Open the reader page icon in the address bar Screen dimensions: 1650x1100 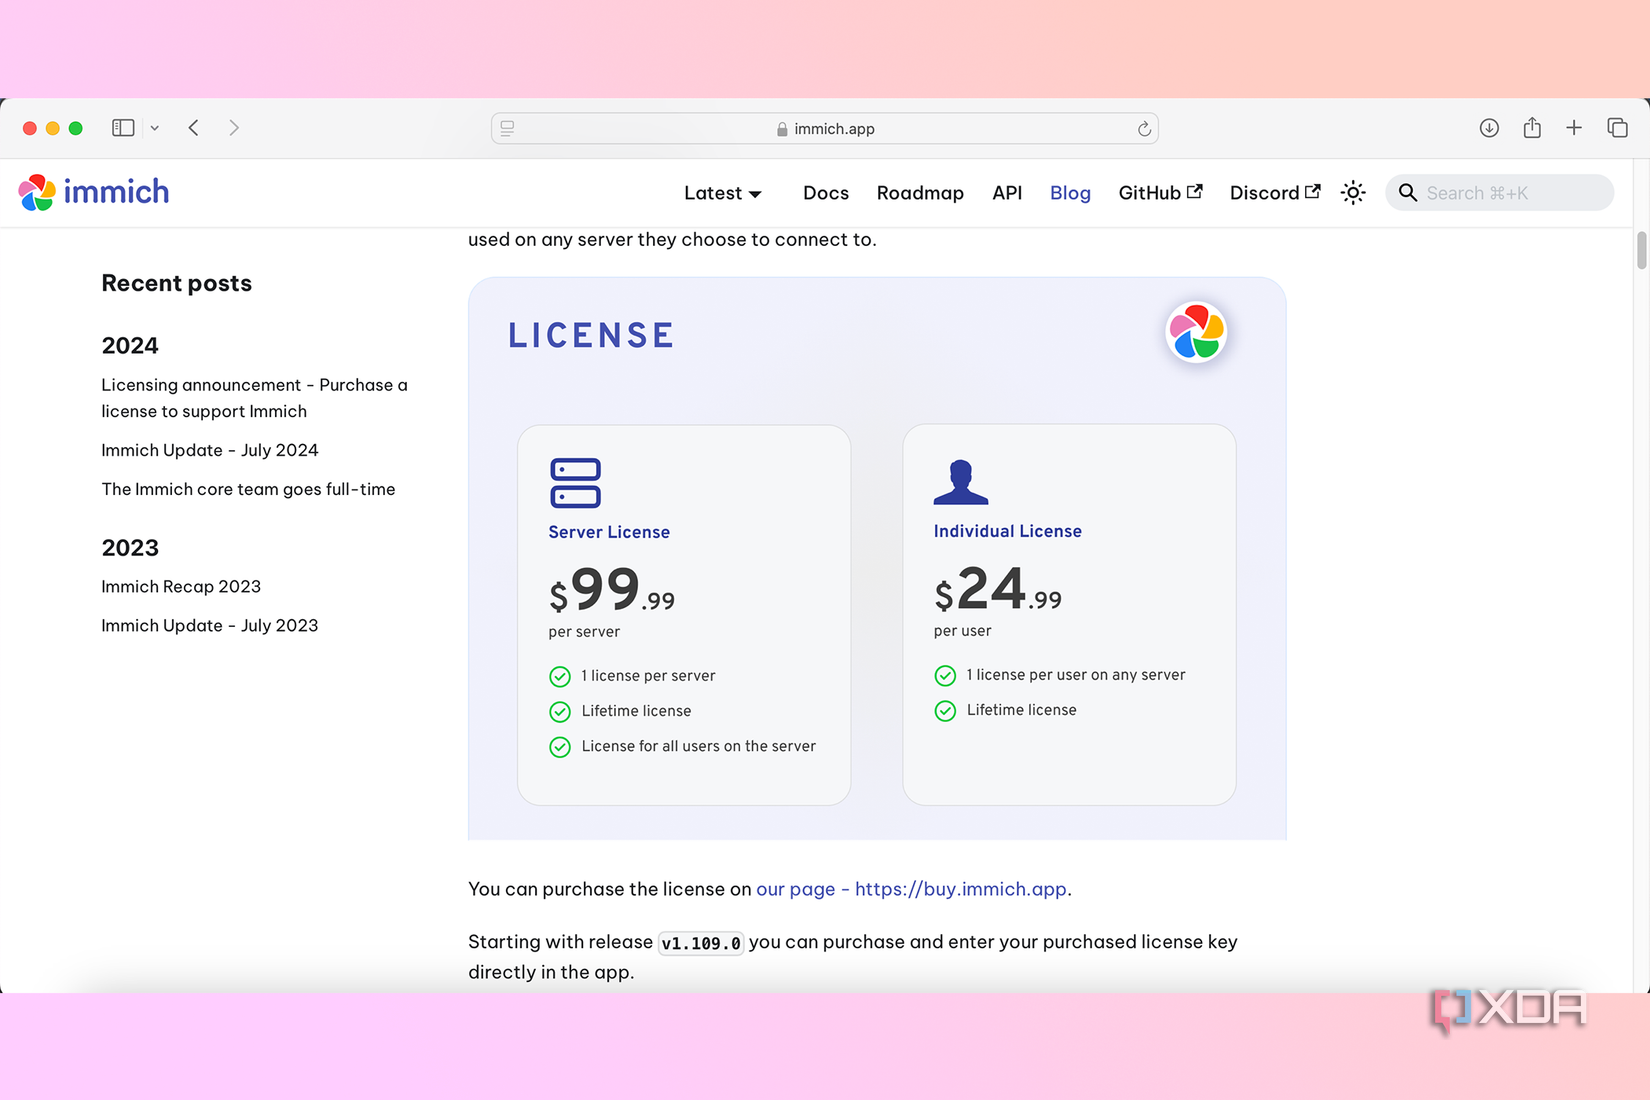[508, 128]
